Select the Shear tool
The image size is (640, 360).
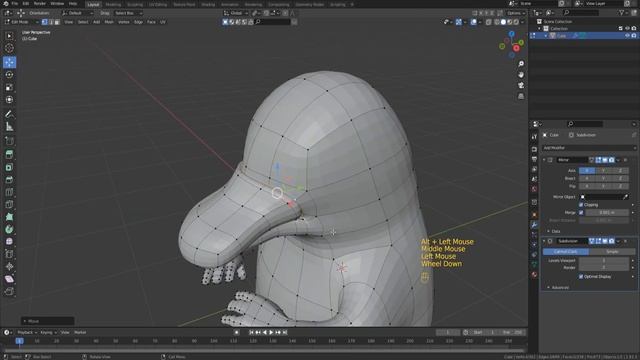[x=9, y=279]
